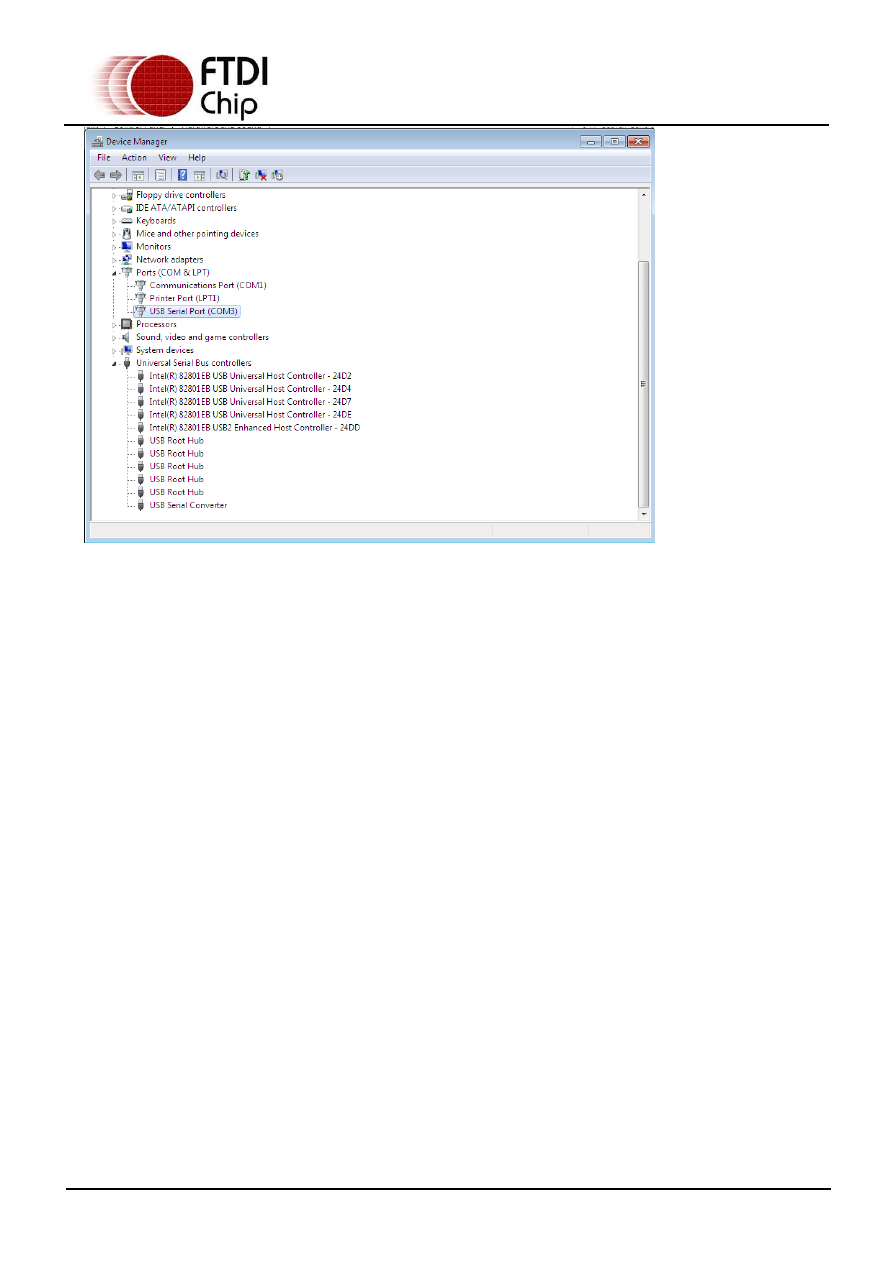Click Update Driver Software toolbar icon
The height and width of the screenshot is (1263, 893).
click(244, 175)
